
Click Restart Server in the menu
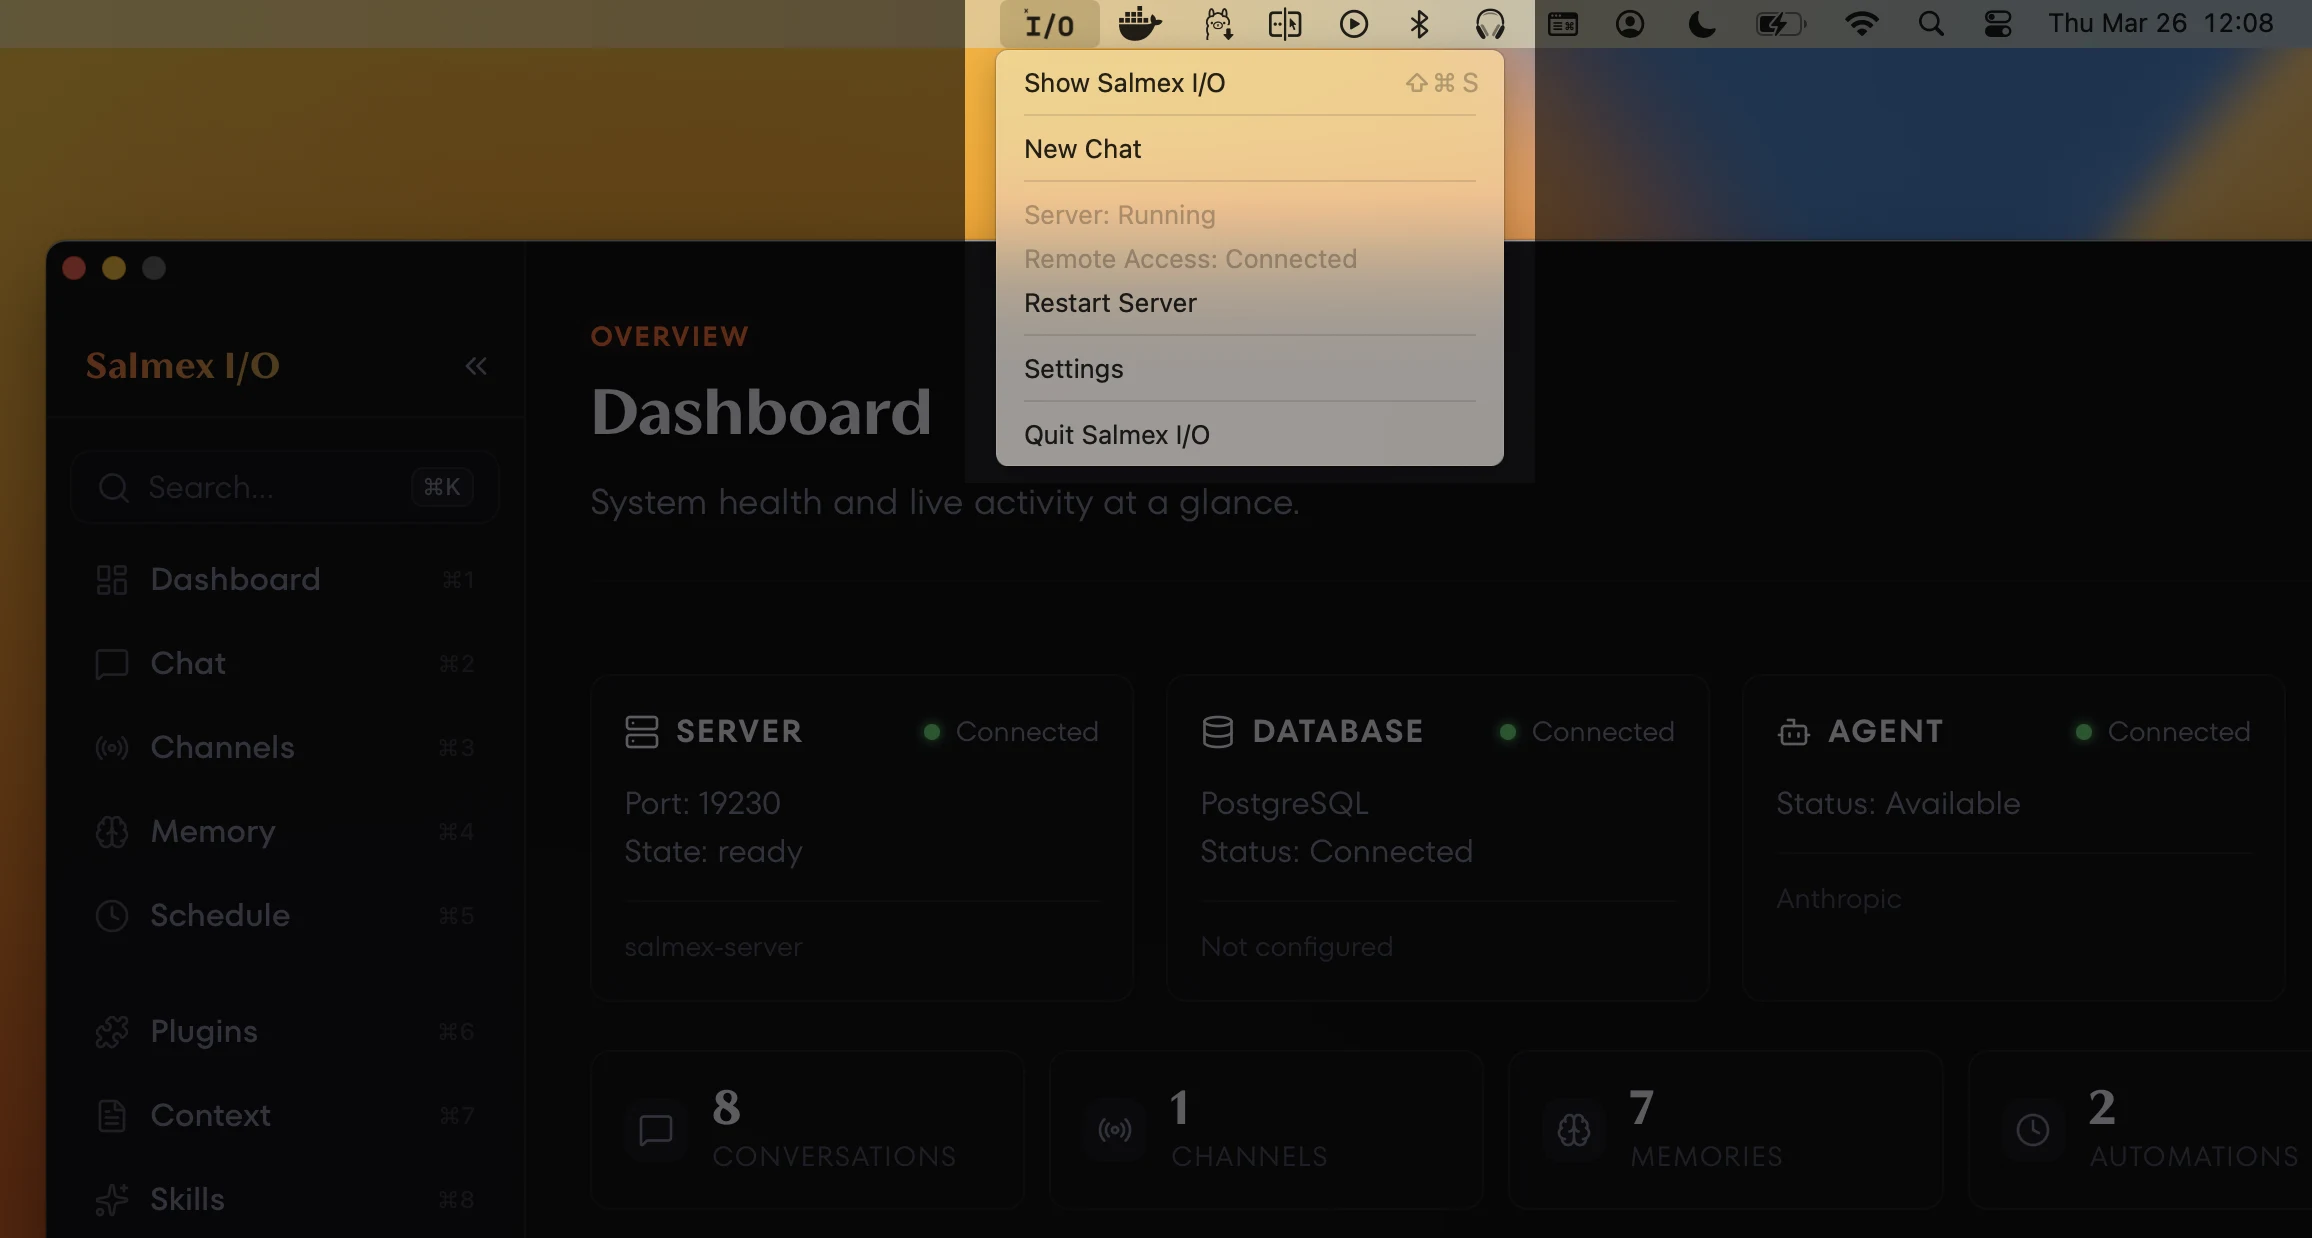1110,303
